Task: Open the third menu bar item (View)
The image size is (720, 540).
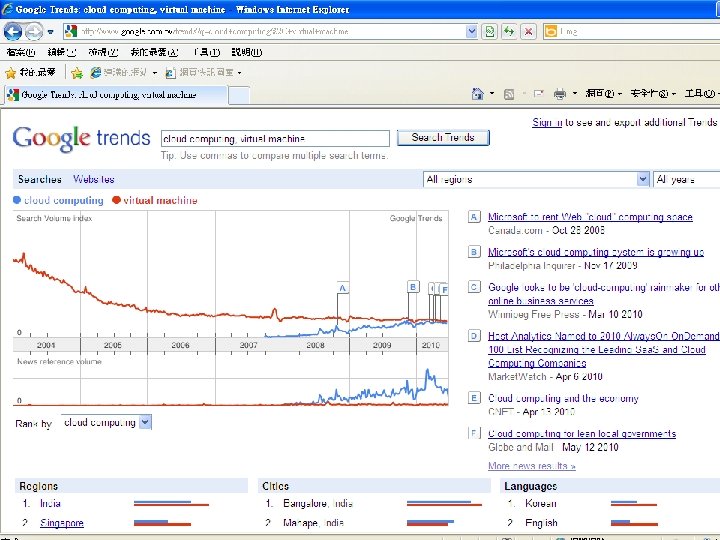Action: pos(103,52)
